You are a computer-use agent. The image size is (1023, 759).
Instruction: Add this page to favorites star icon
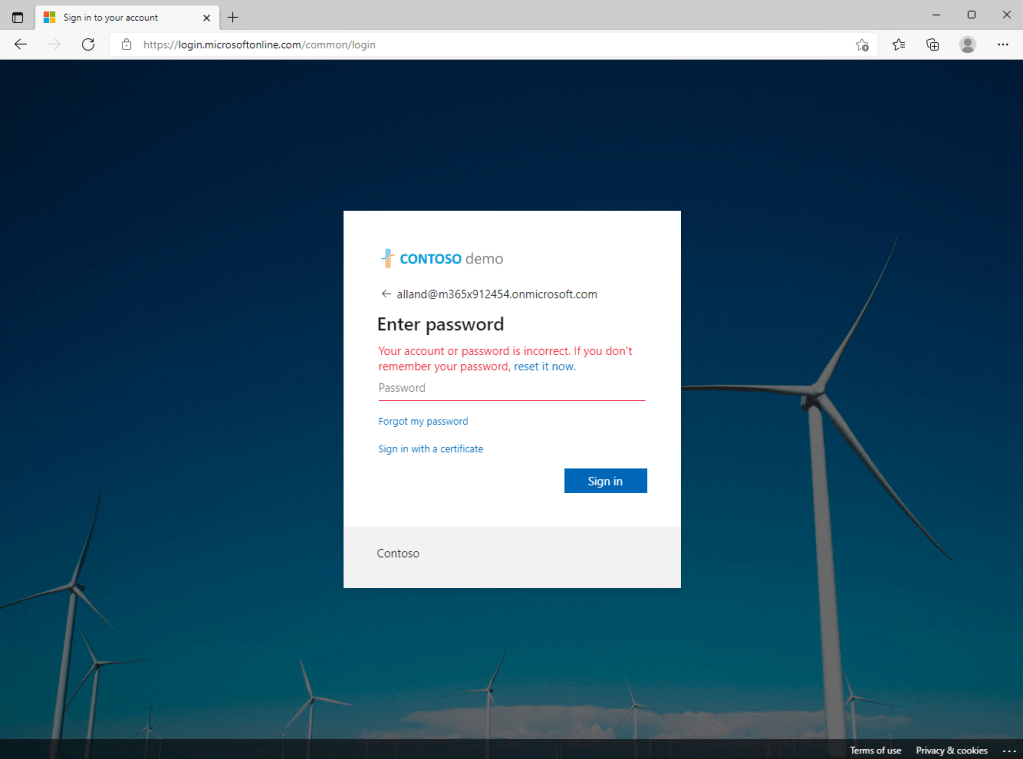[x=862, y=45]
